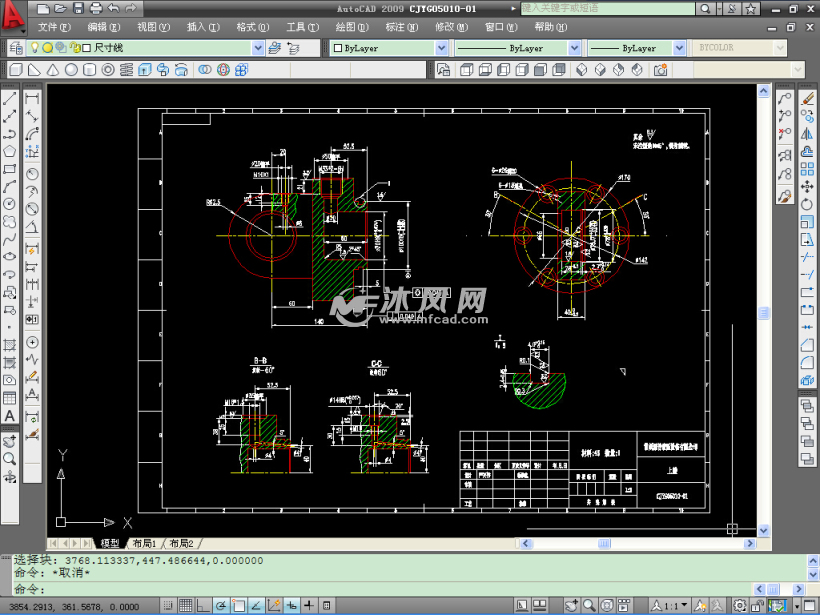Click the Erase tool in modify toolbar
Image resolution: width=820 pixels, height=615 pixels.
807,99
